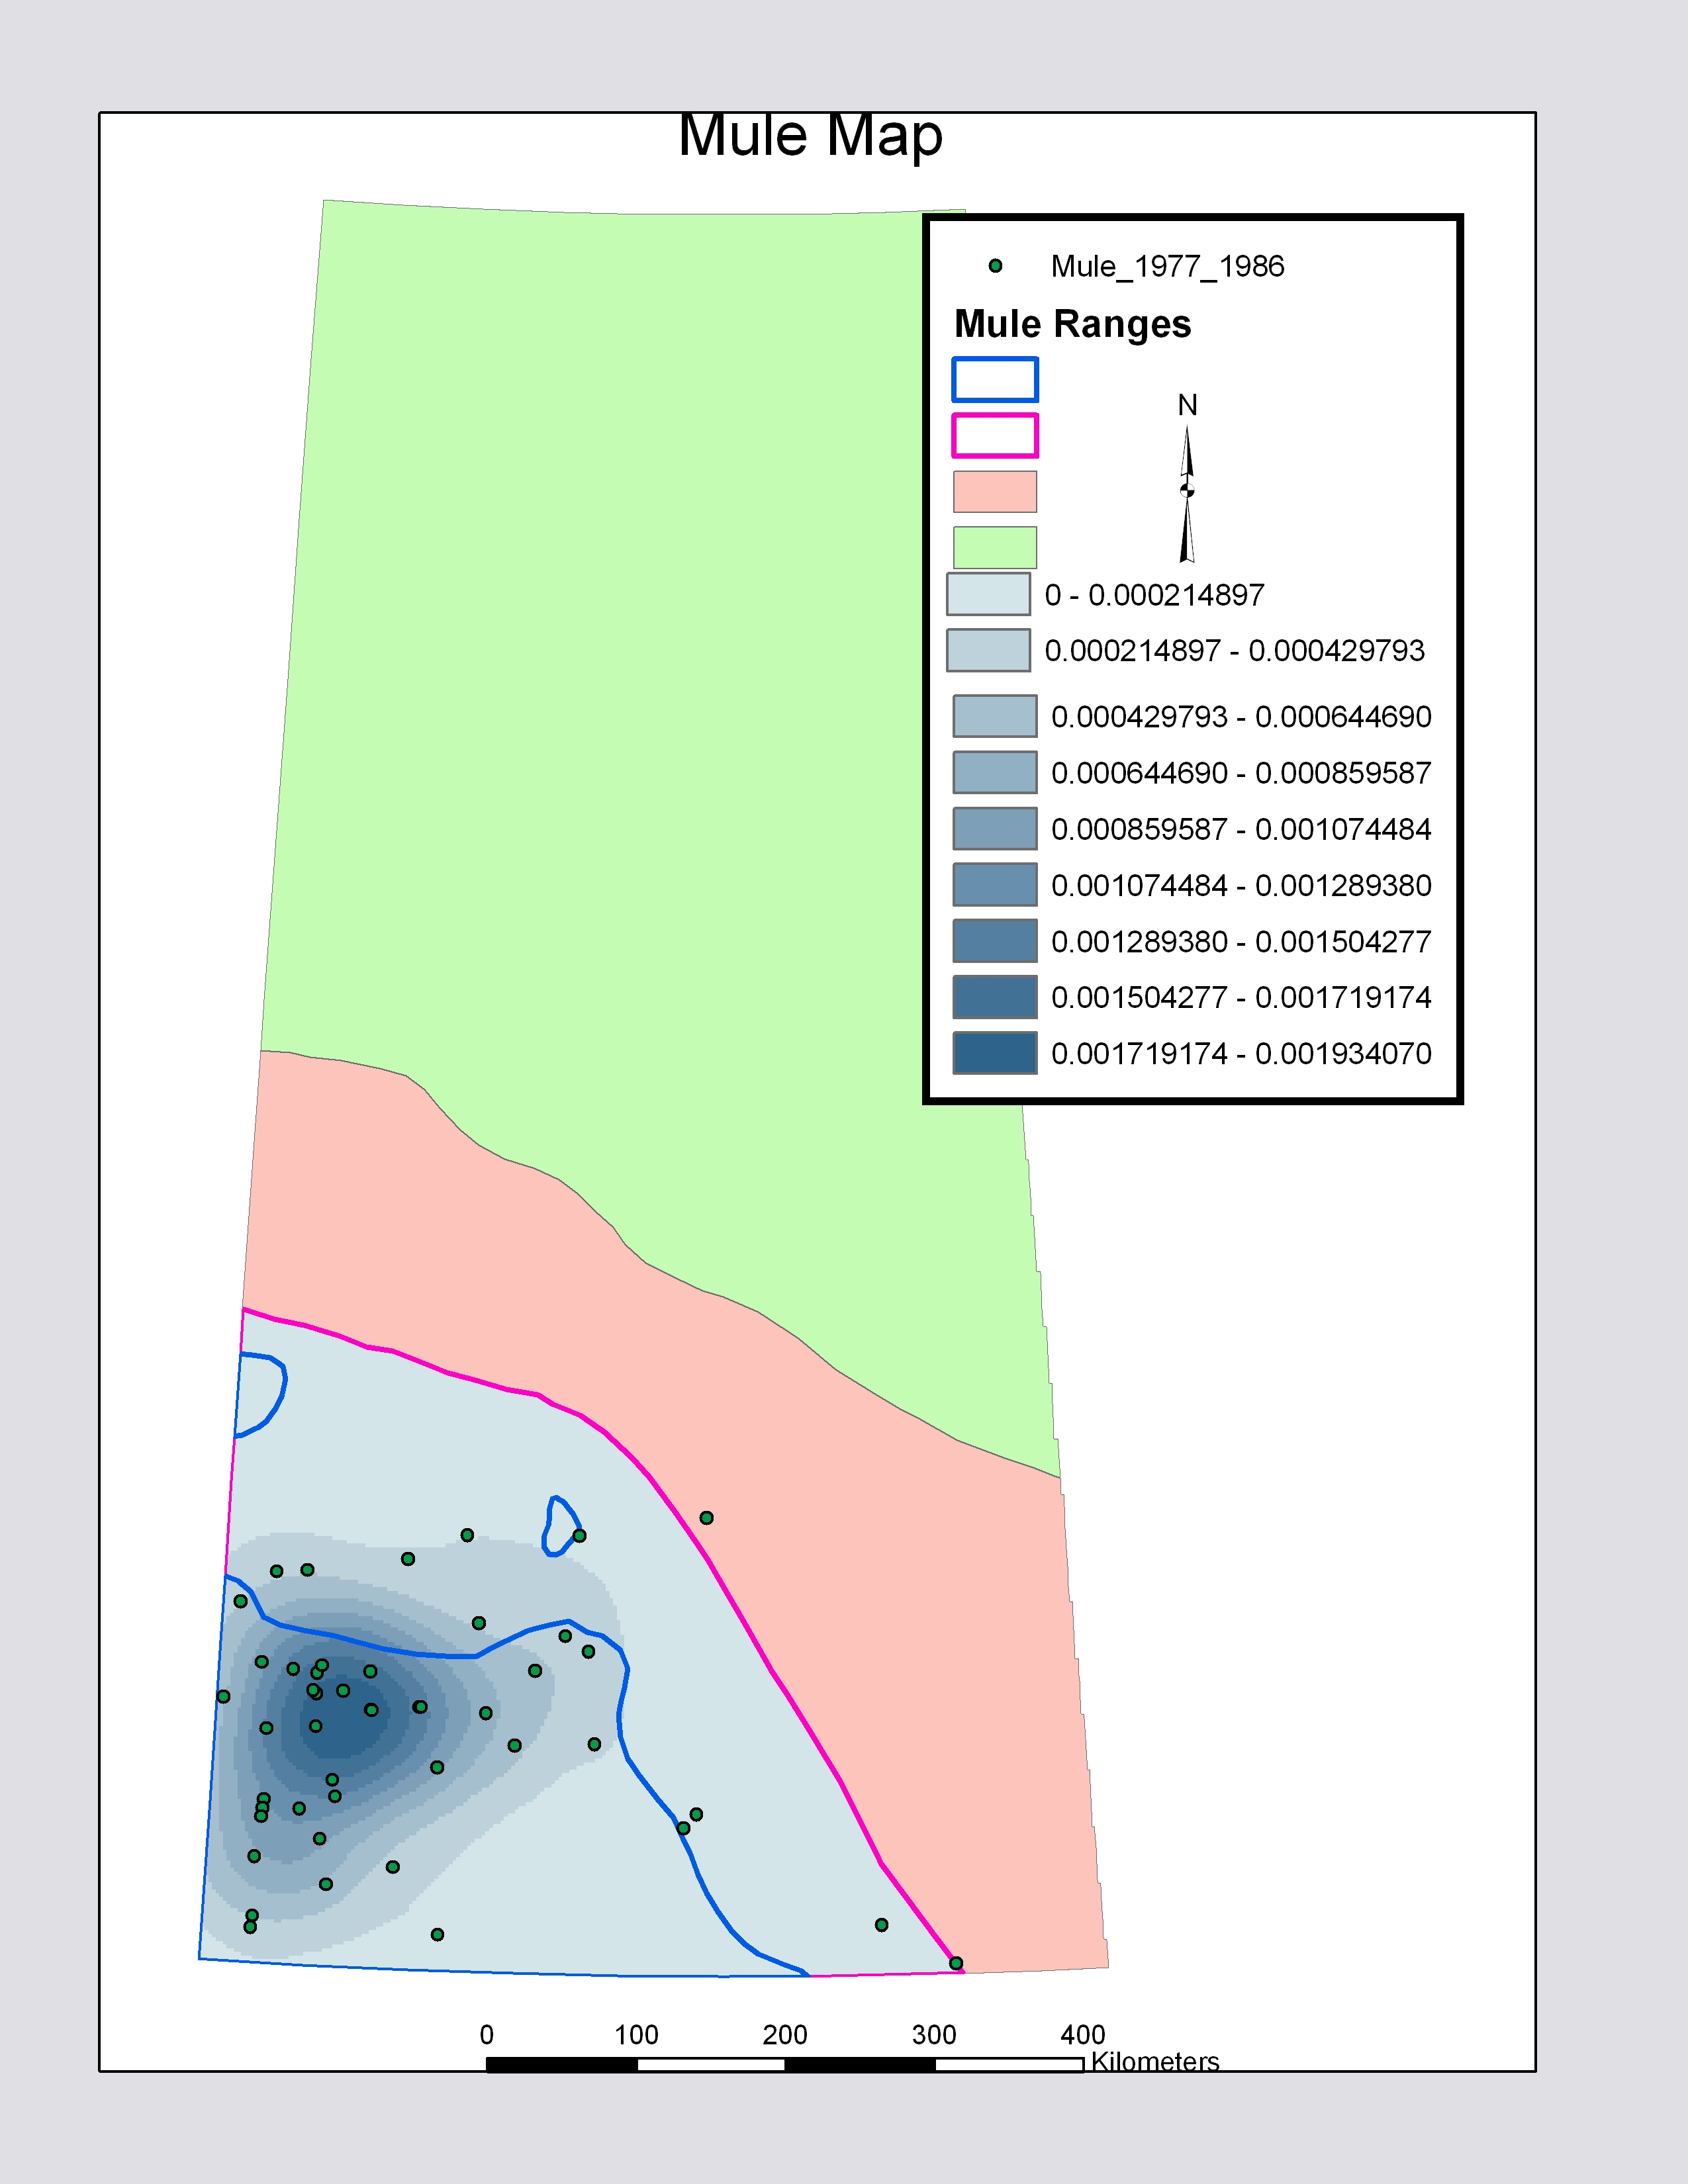The height and width of the screenshot is (2184, 1688).
Task: Click swatch for 0.001504277 - 0.001719174 class
Action: click(x=995, y=996)
